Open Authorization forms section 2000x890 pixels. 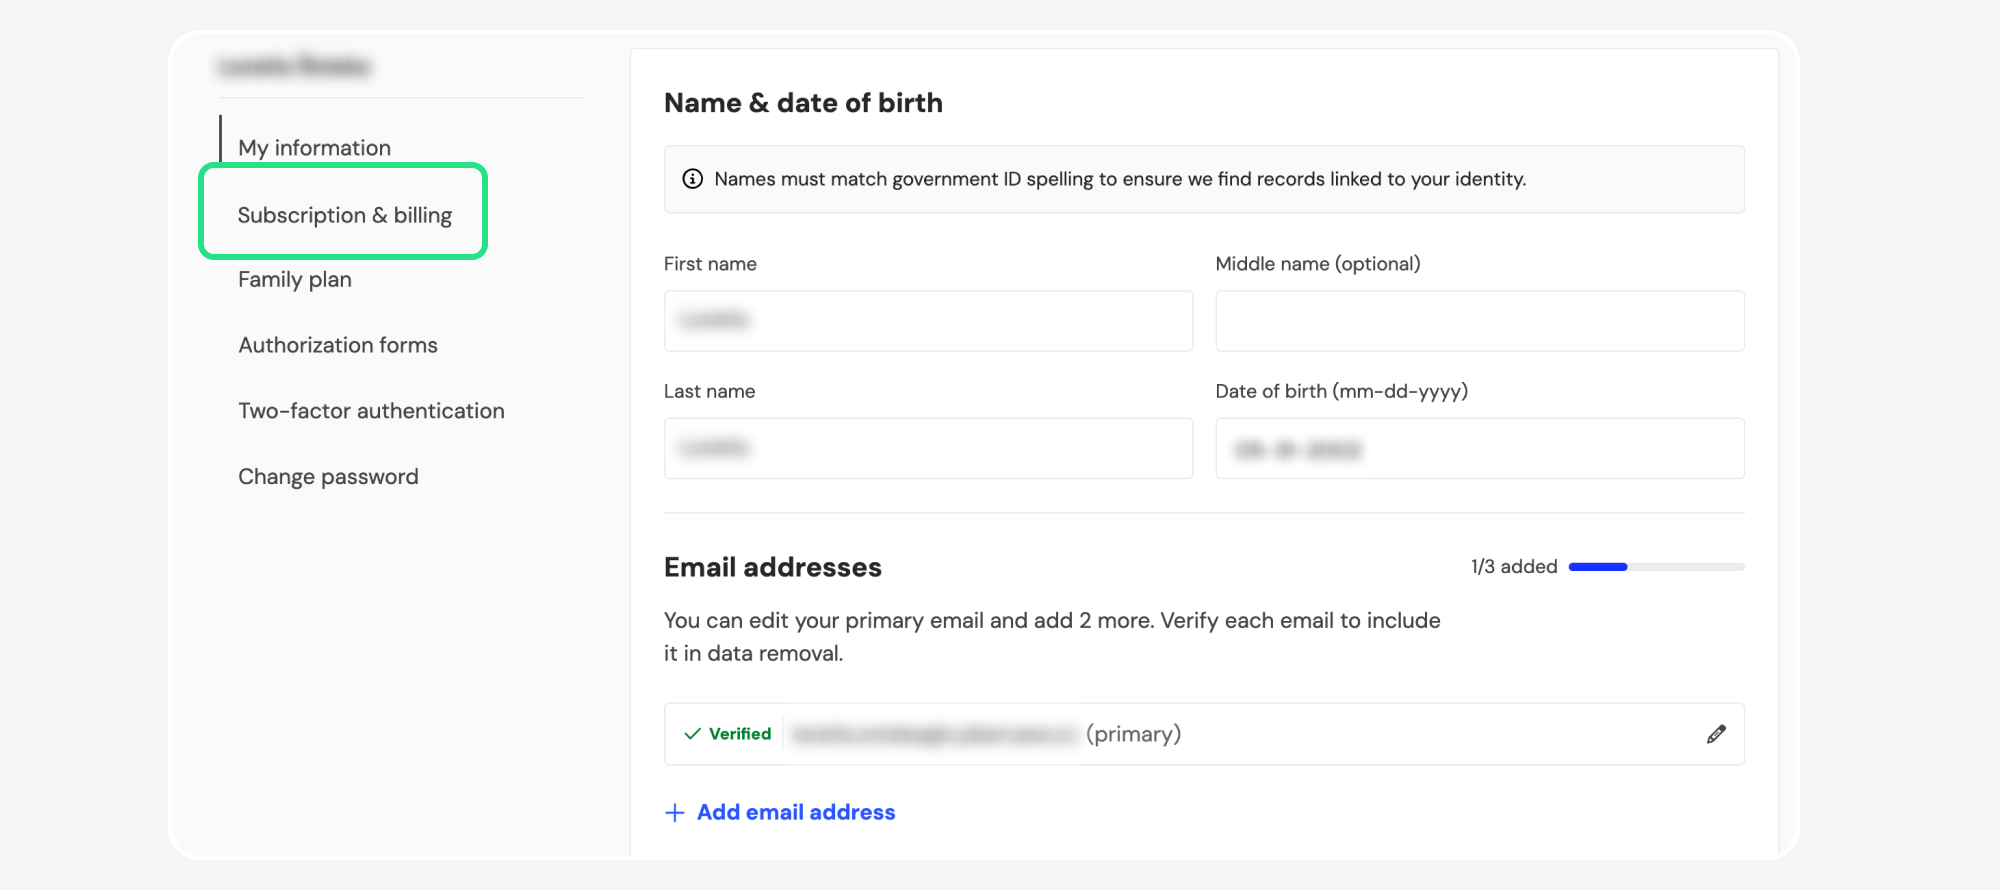coord(338,345)
